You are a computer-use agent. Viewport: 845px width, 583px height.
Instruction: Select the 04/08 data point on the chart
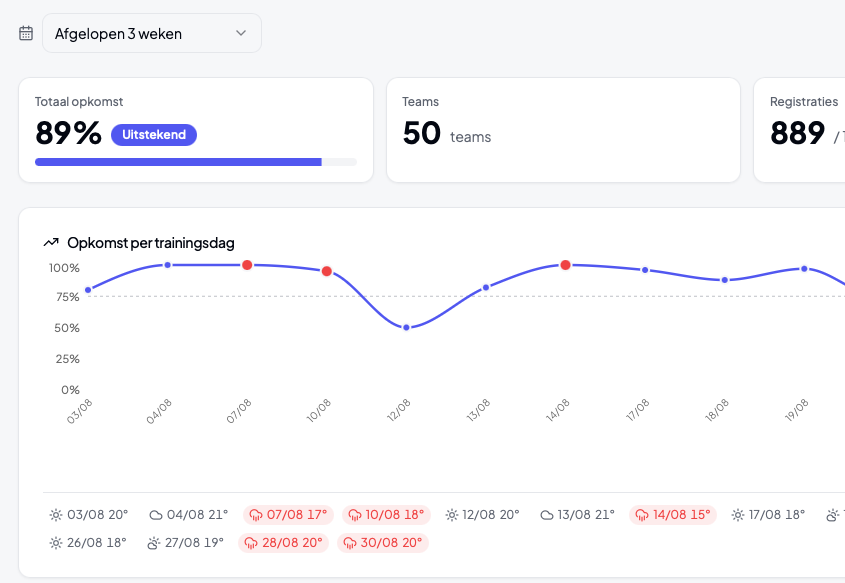point(168,265)
